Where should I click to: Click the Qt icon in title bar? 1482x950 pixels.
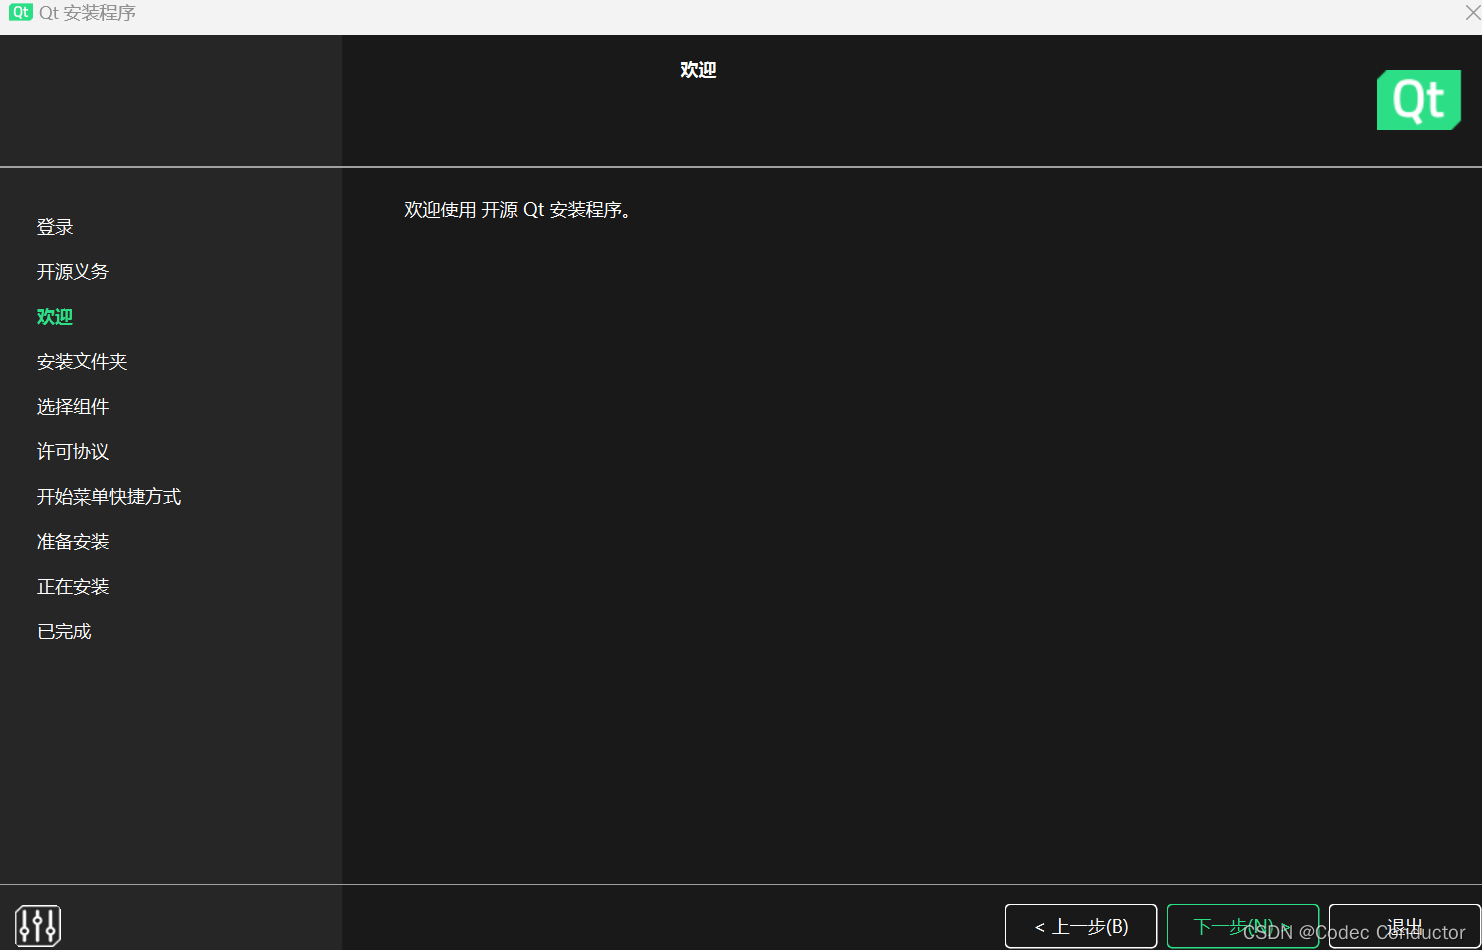(20, 13)
